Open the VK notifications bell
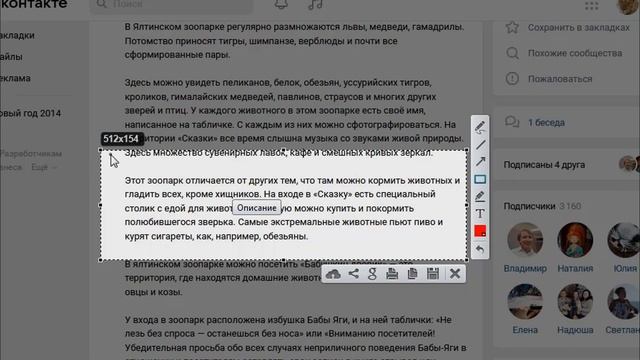Viewport: 640px width, 360px height. coord(281,4)
